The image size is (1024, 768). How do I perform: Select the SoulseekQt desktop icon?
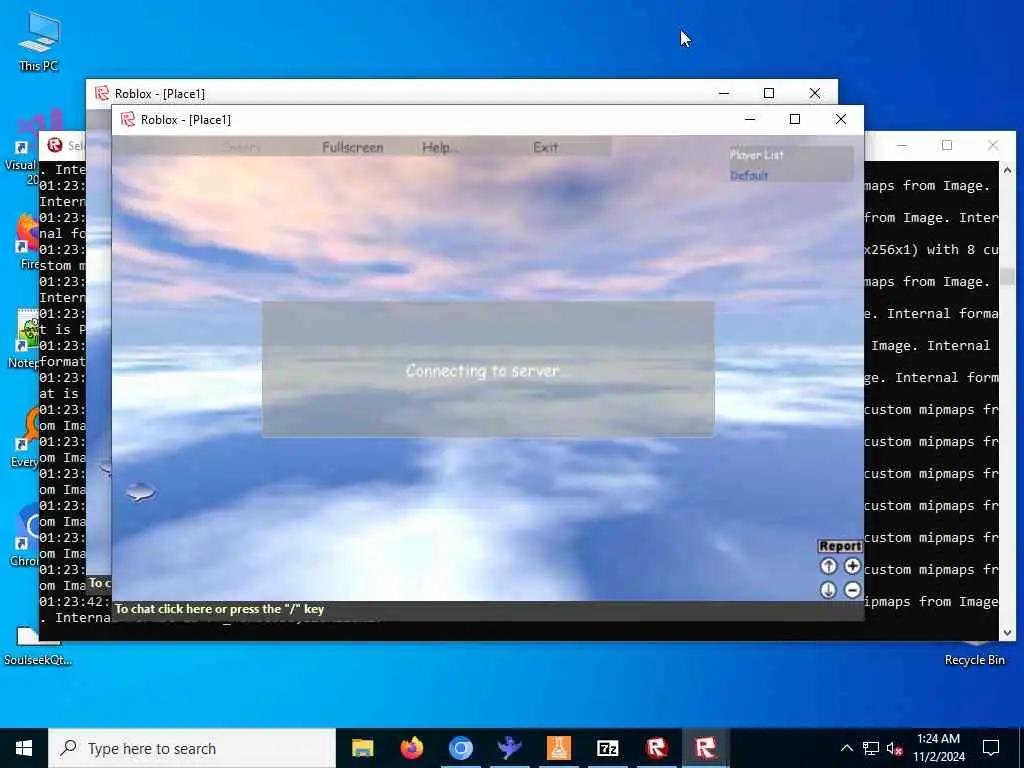coord(37,647)
